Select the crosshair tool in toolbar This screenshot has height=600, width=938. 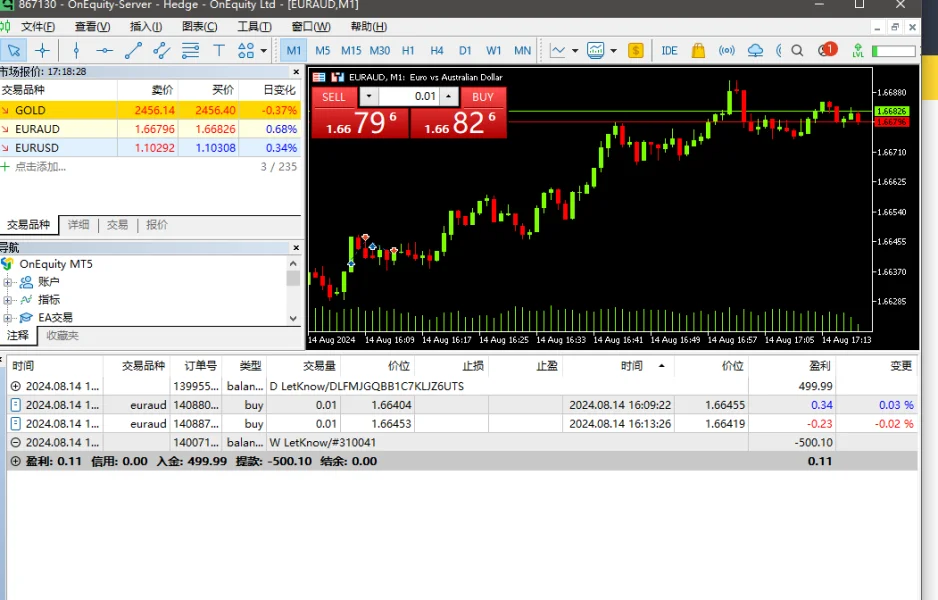pos(42,50)
